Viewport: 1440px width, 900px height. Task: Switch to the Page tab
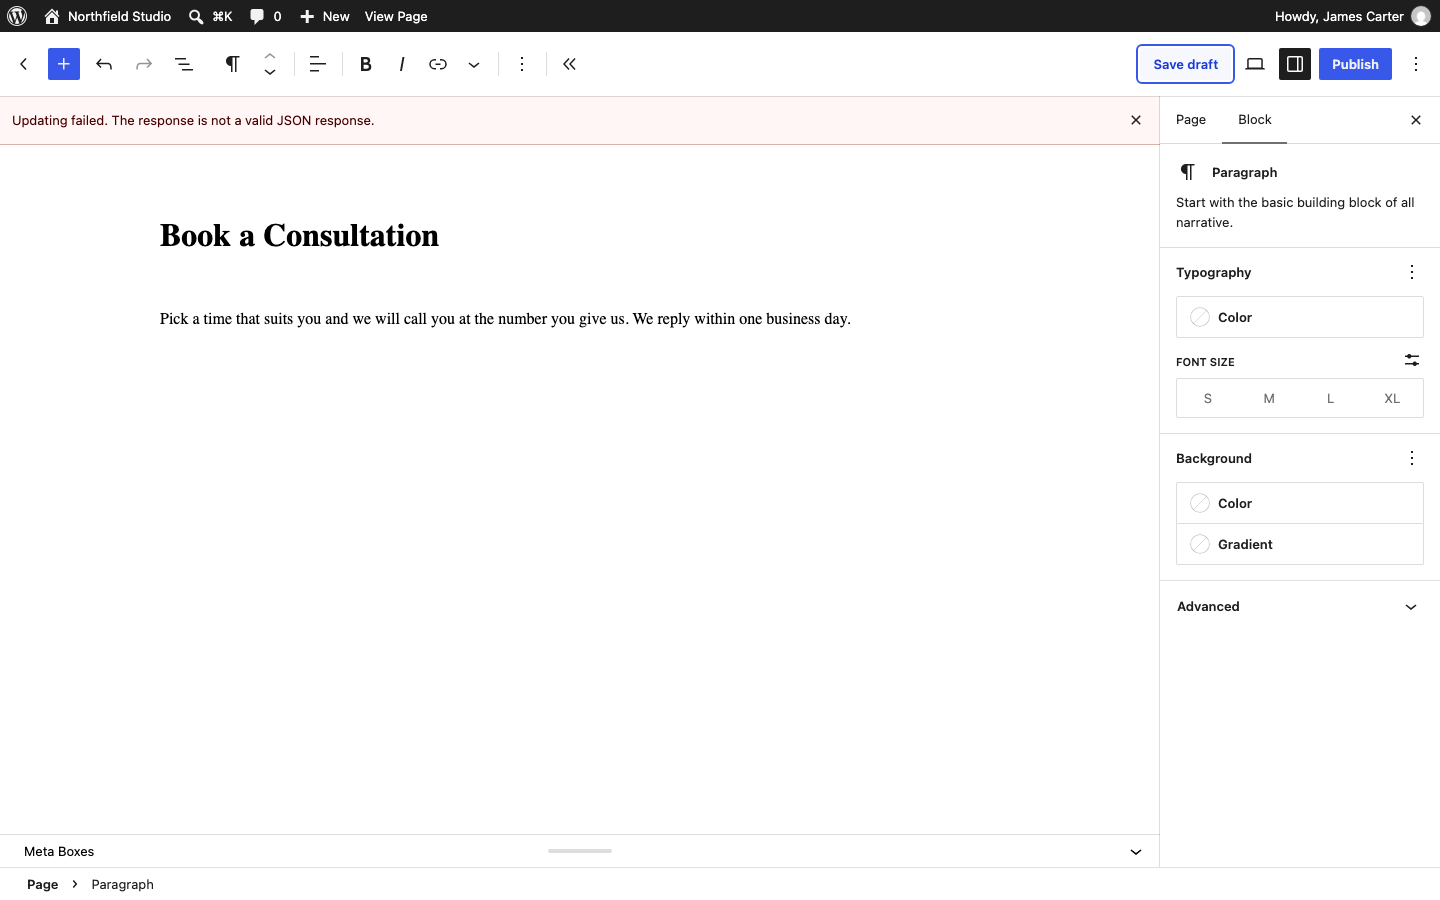click(1191, 120)
